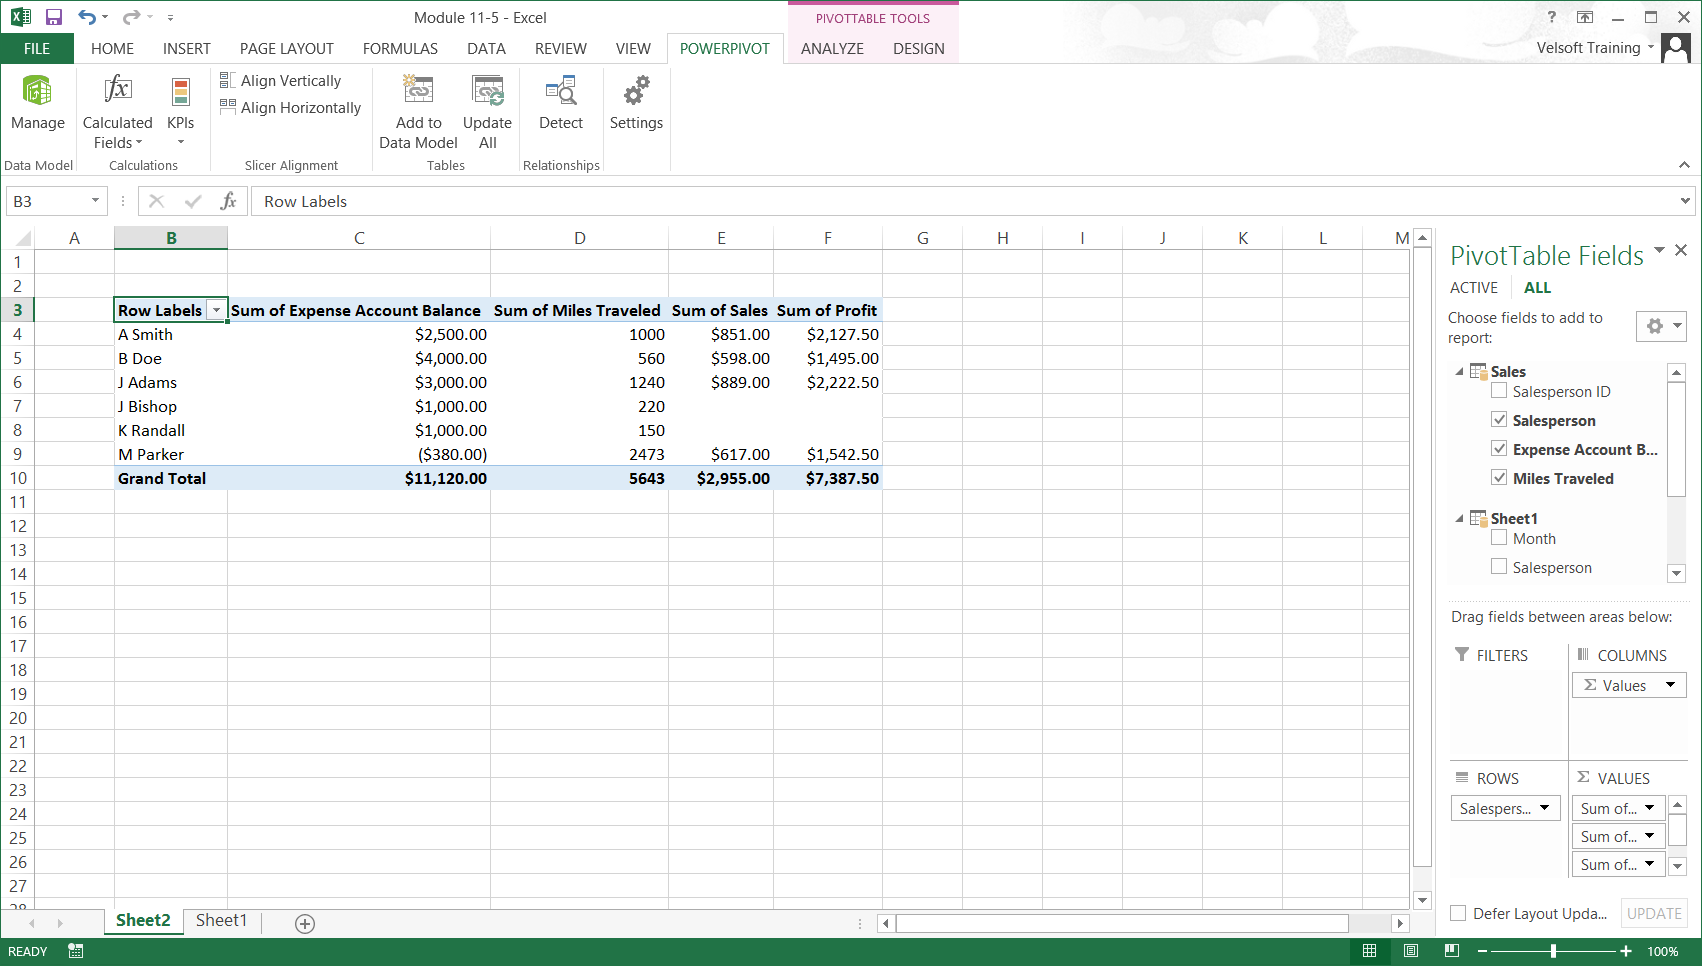The height and width of the screenshot is (966, 1702).
Task: Open the Values dropdown in COLUMNS area
Action: coord(1670,685)
